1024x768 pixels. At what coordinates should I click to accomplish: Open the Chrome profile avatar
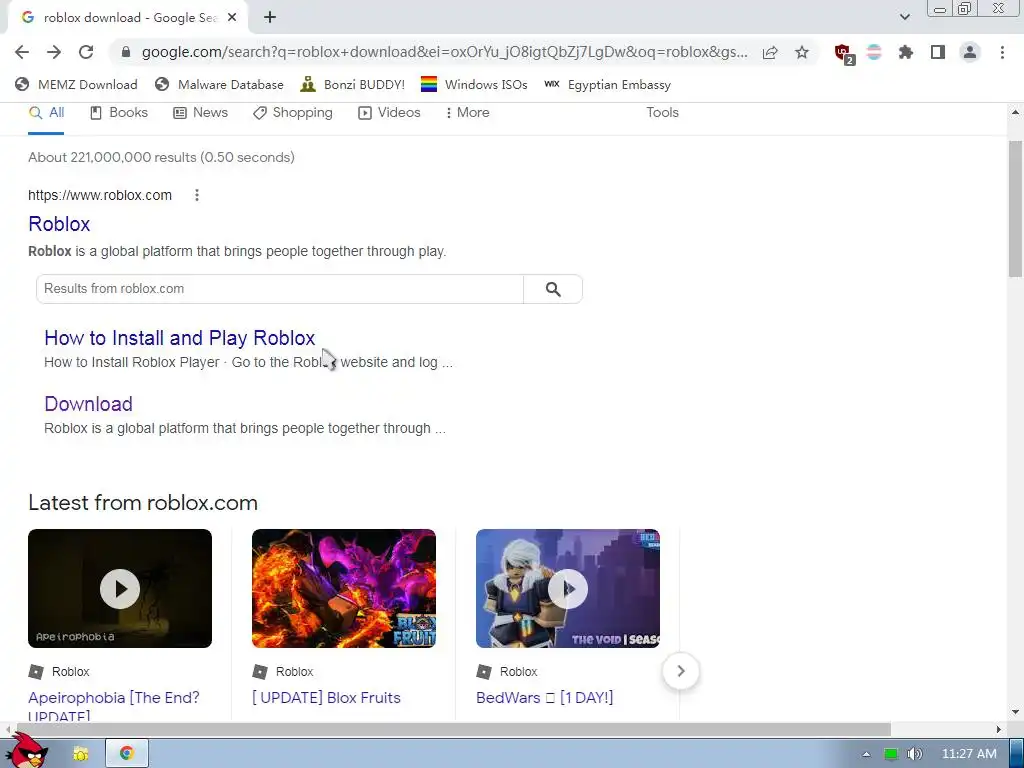click(x=970, y=52)
